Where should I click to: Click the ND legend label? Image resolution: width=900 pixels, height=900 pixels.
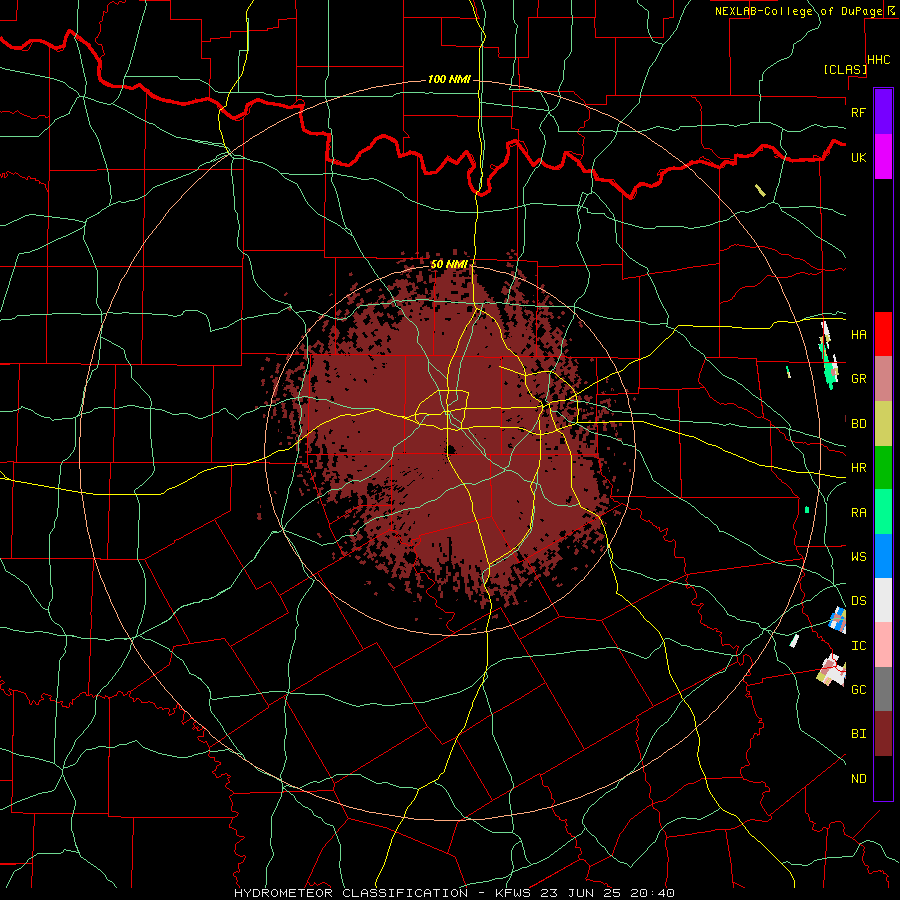[858, 779]
